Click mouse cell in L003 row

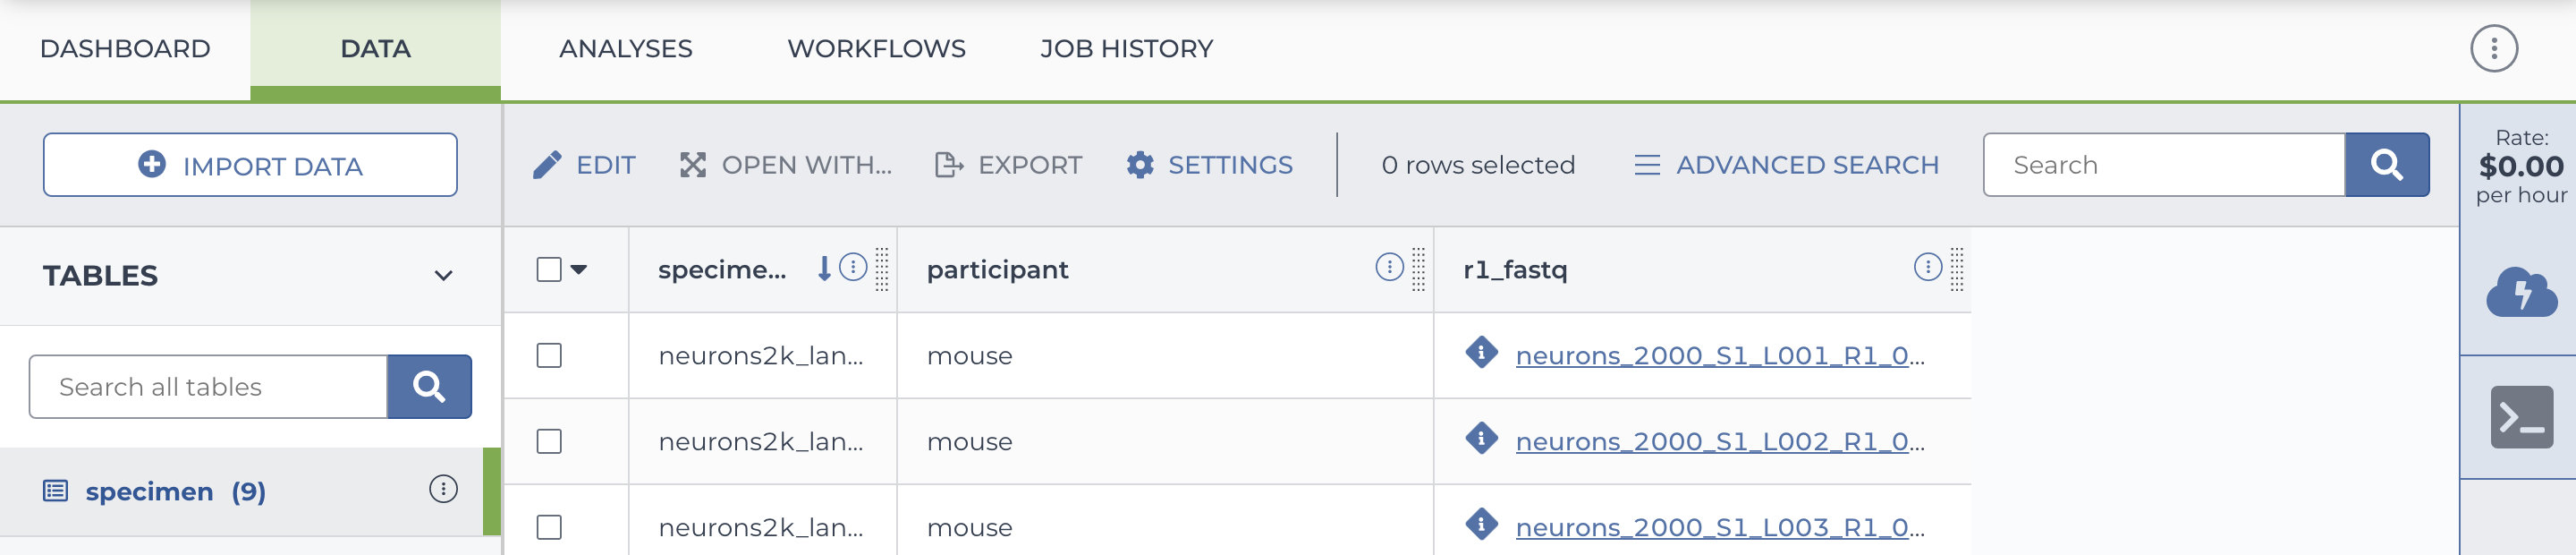pos(969,528)
